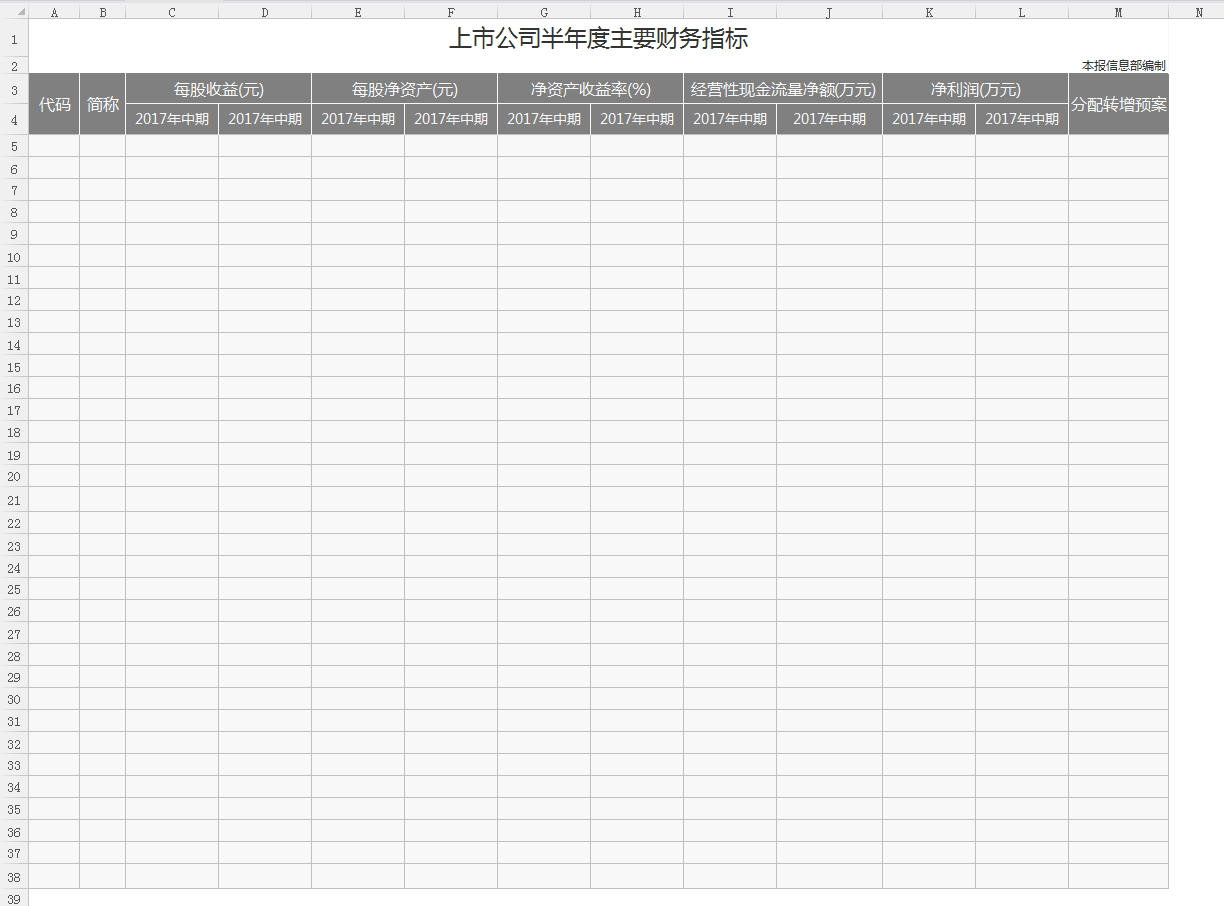
Task: Select row 20 header
Action: point(14,476)
